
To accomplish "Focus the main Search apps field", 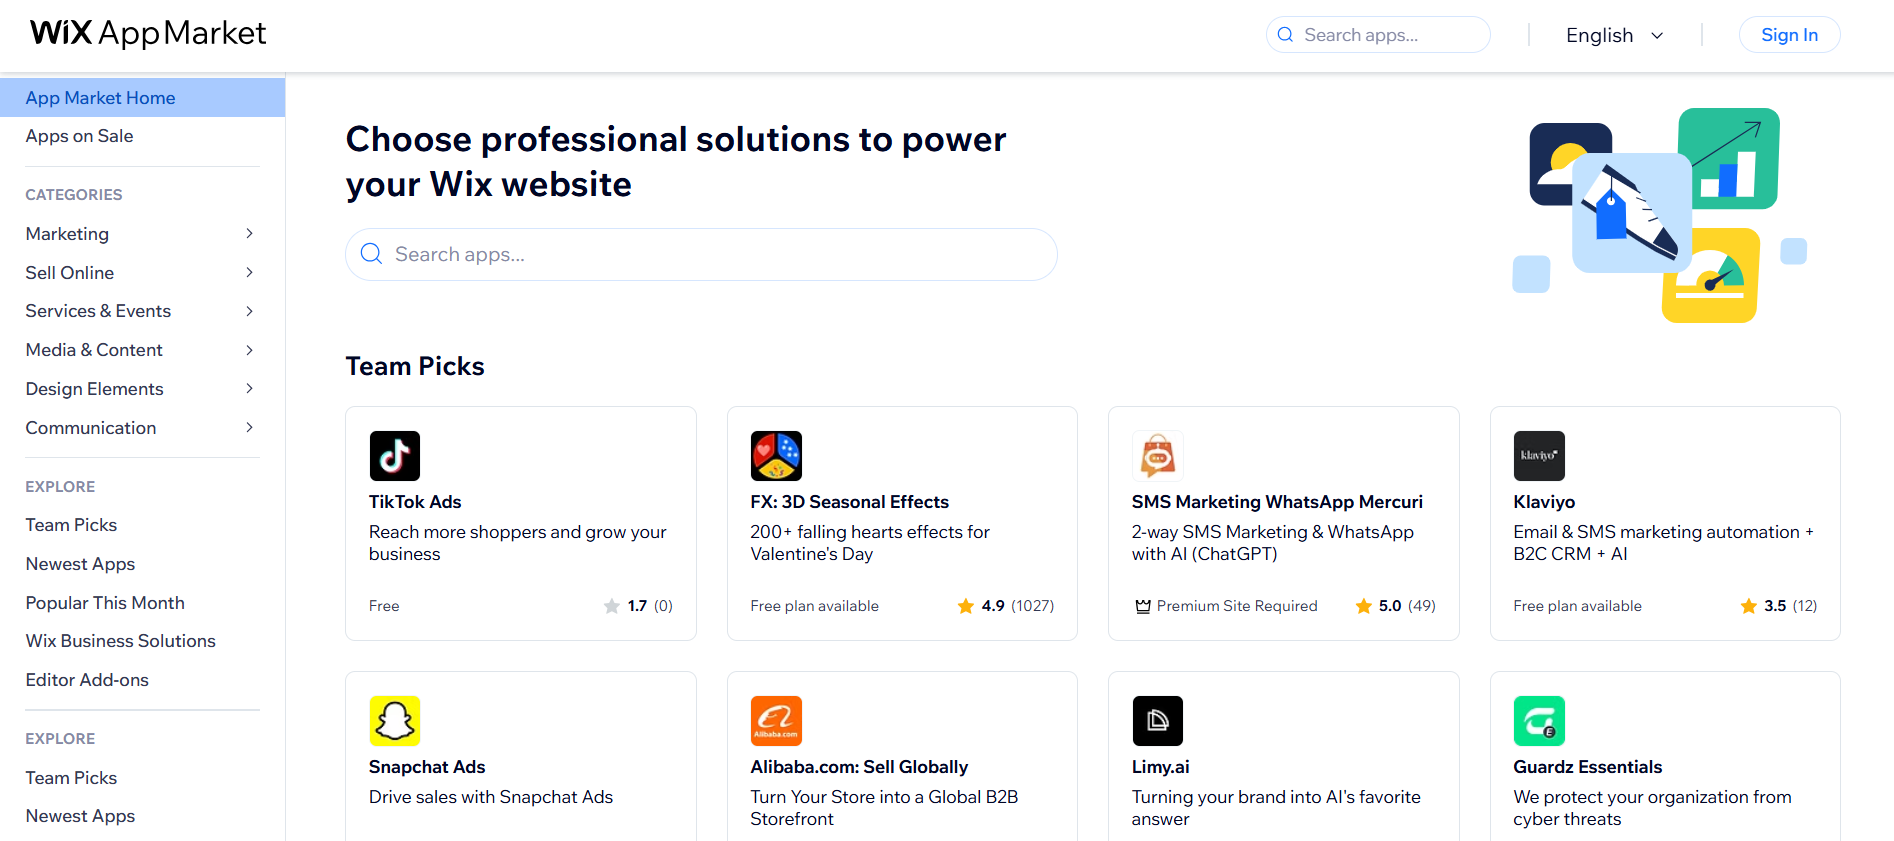I will tap(701, 254).
